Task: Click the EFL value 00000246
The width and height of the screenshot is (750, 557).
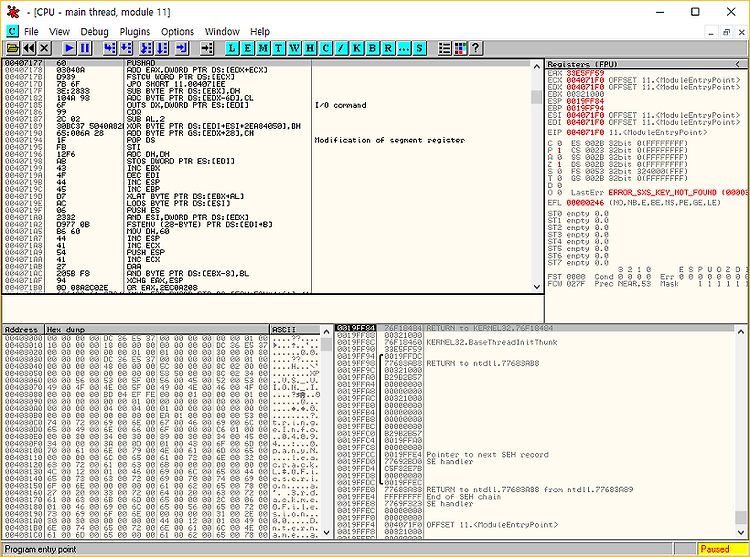Action: pyautogui.click(x=585, y=203)
